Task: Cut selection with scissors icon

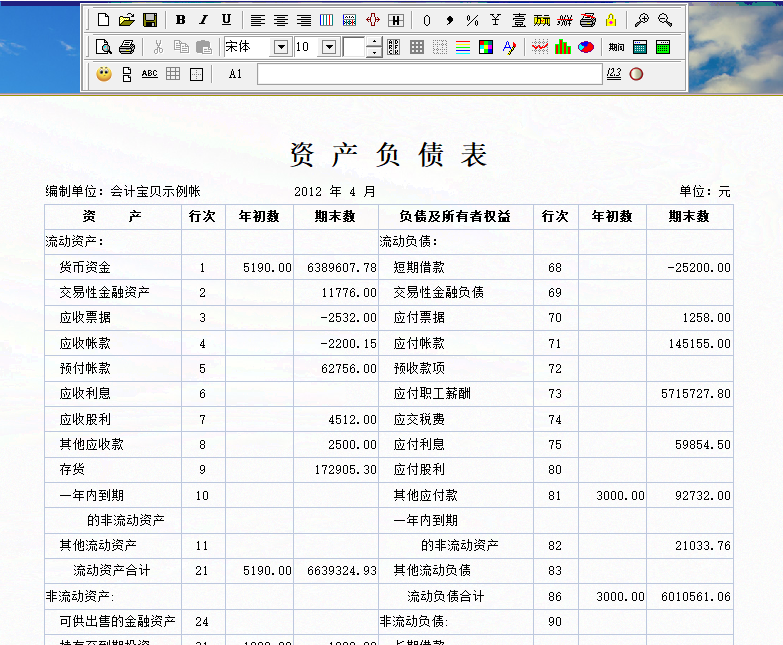Action: coord(158,47)
